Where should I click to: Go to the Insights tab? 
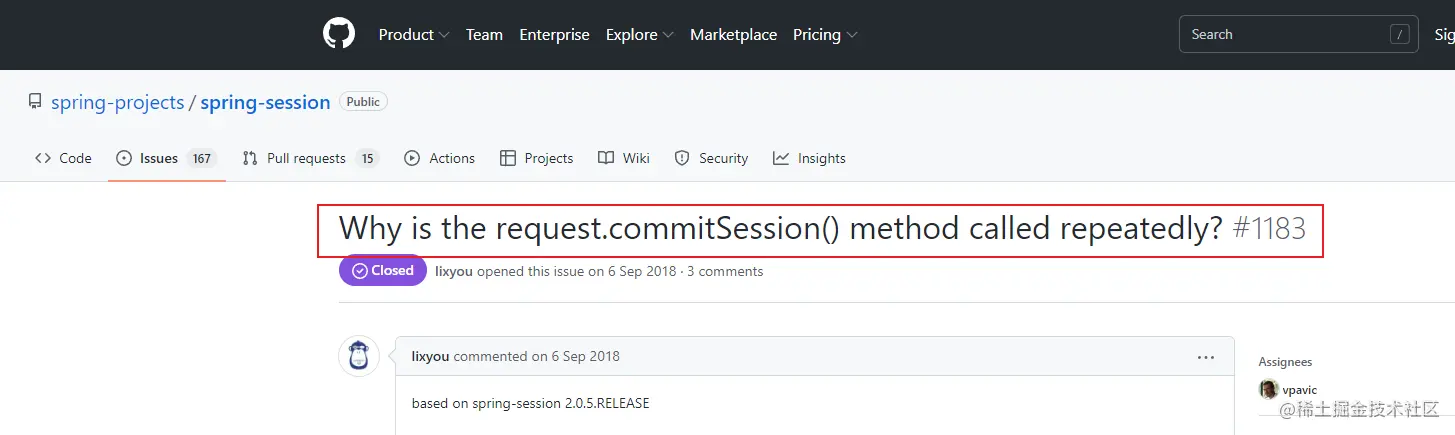809,158
